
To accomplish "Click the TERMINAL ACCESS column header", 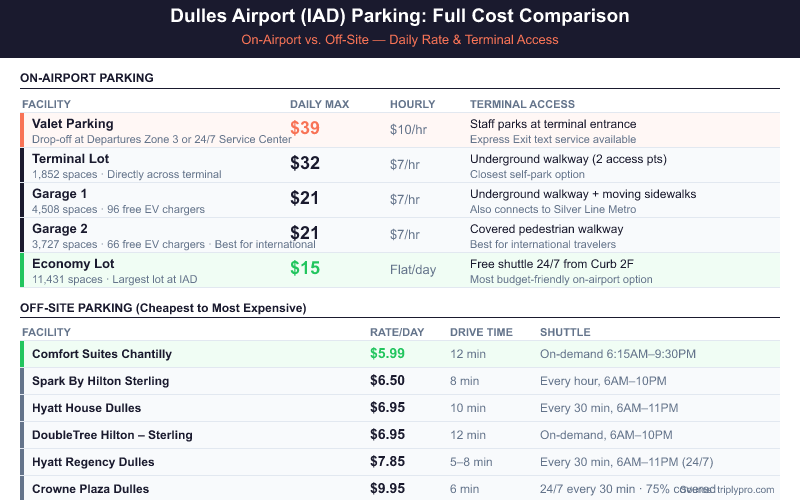I will (522, 104).
